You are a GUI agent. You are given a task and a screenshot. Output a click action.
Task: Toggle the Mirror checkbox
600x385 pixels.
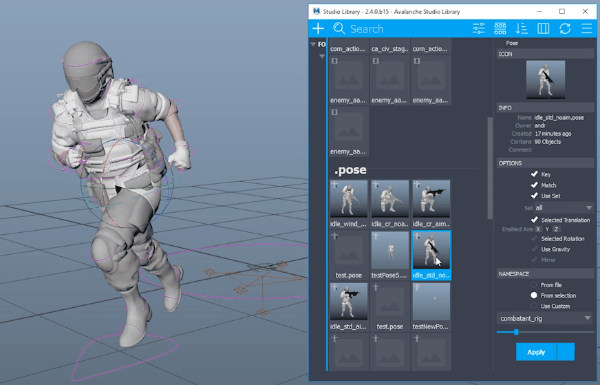coord(534,260)
